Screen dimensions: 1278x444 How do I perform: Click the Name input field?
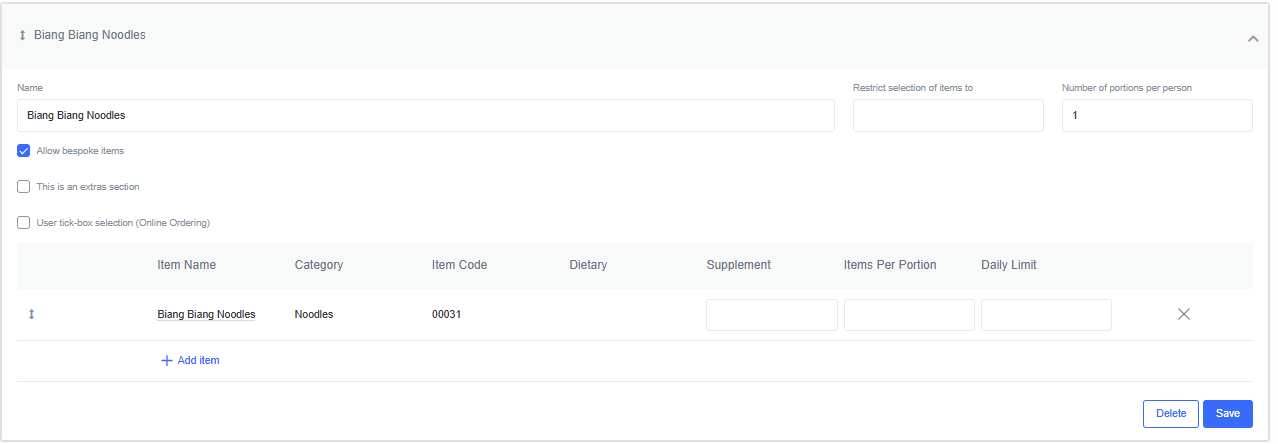click(x=426, y=115)
